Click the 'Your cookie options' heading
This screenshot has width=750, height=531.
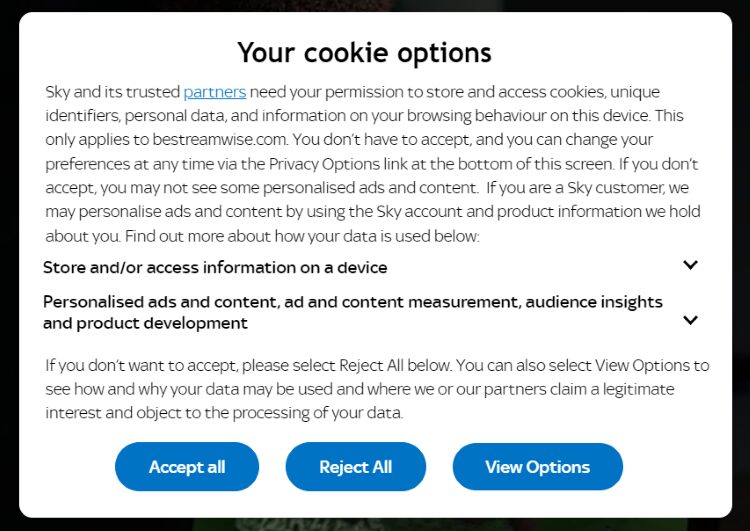tap(364, 52)
